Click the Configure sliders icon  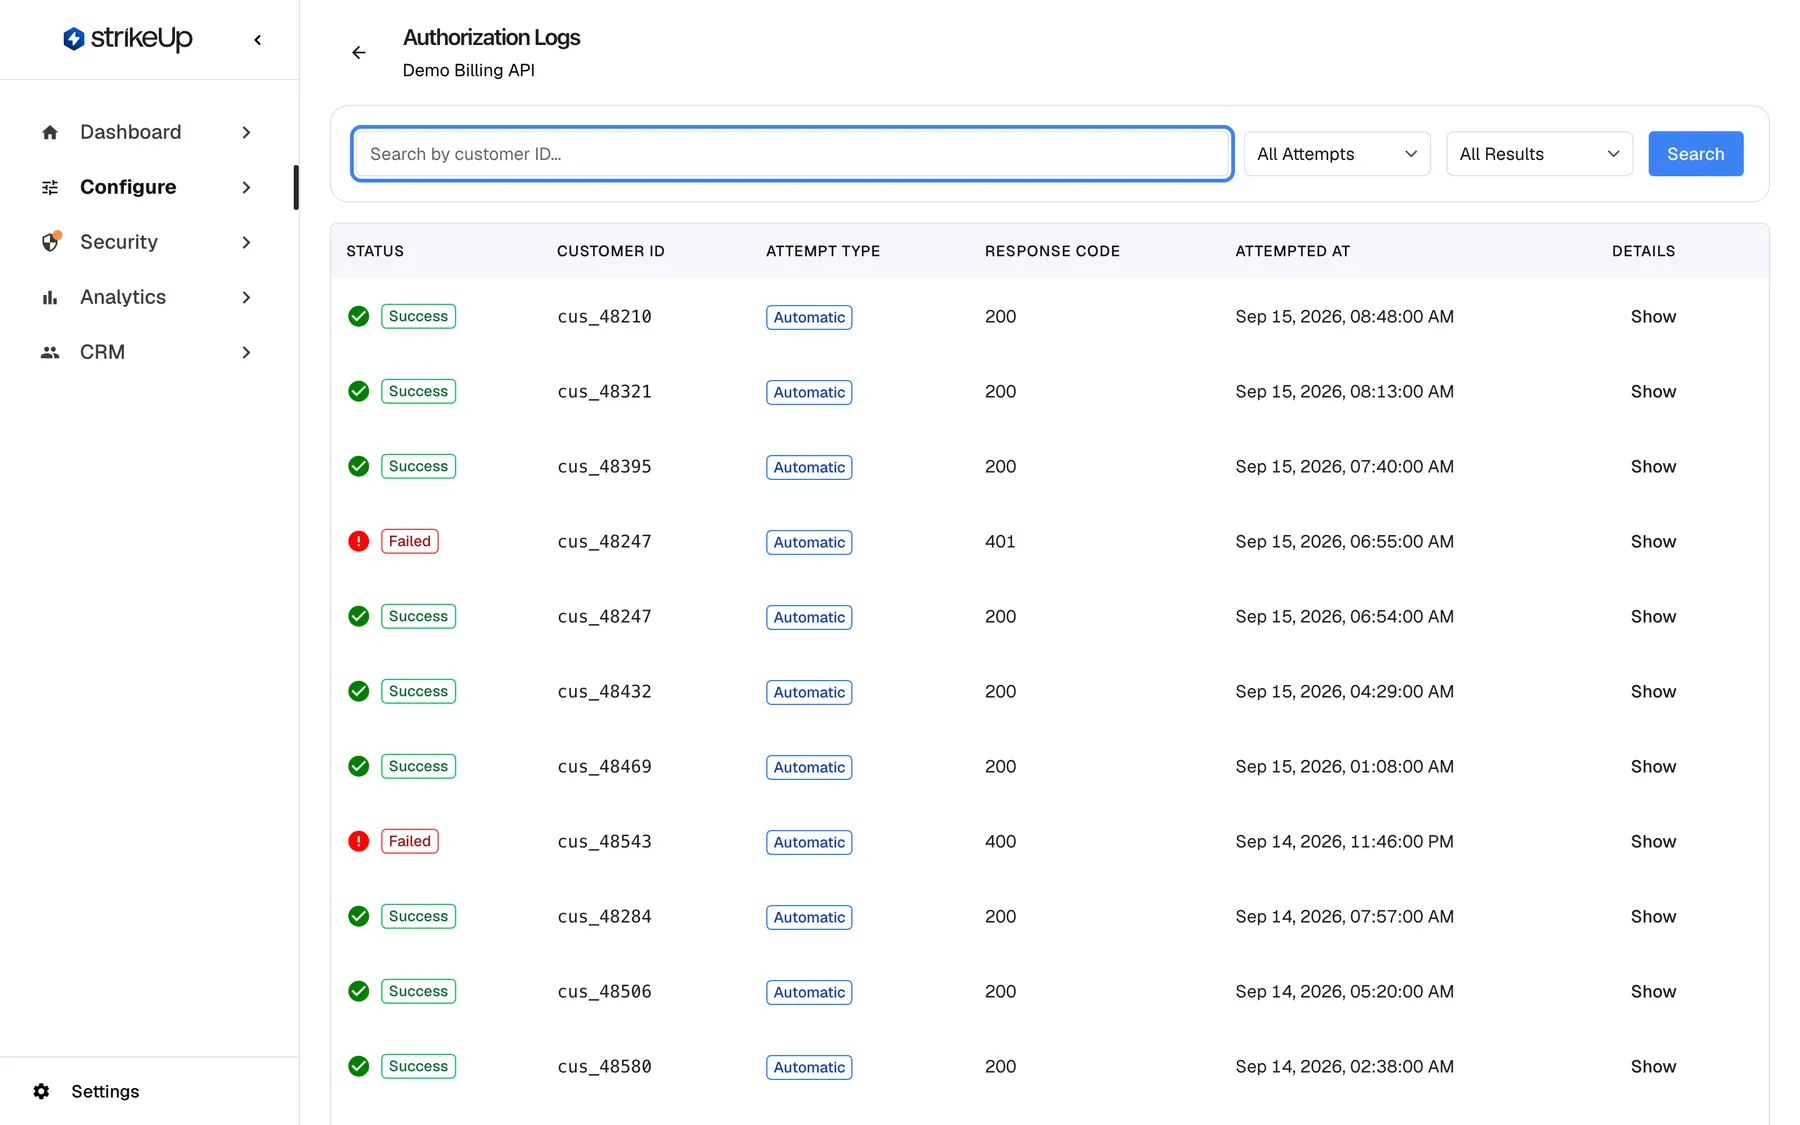pos(50,187)
